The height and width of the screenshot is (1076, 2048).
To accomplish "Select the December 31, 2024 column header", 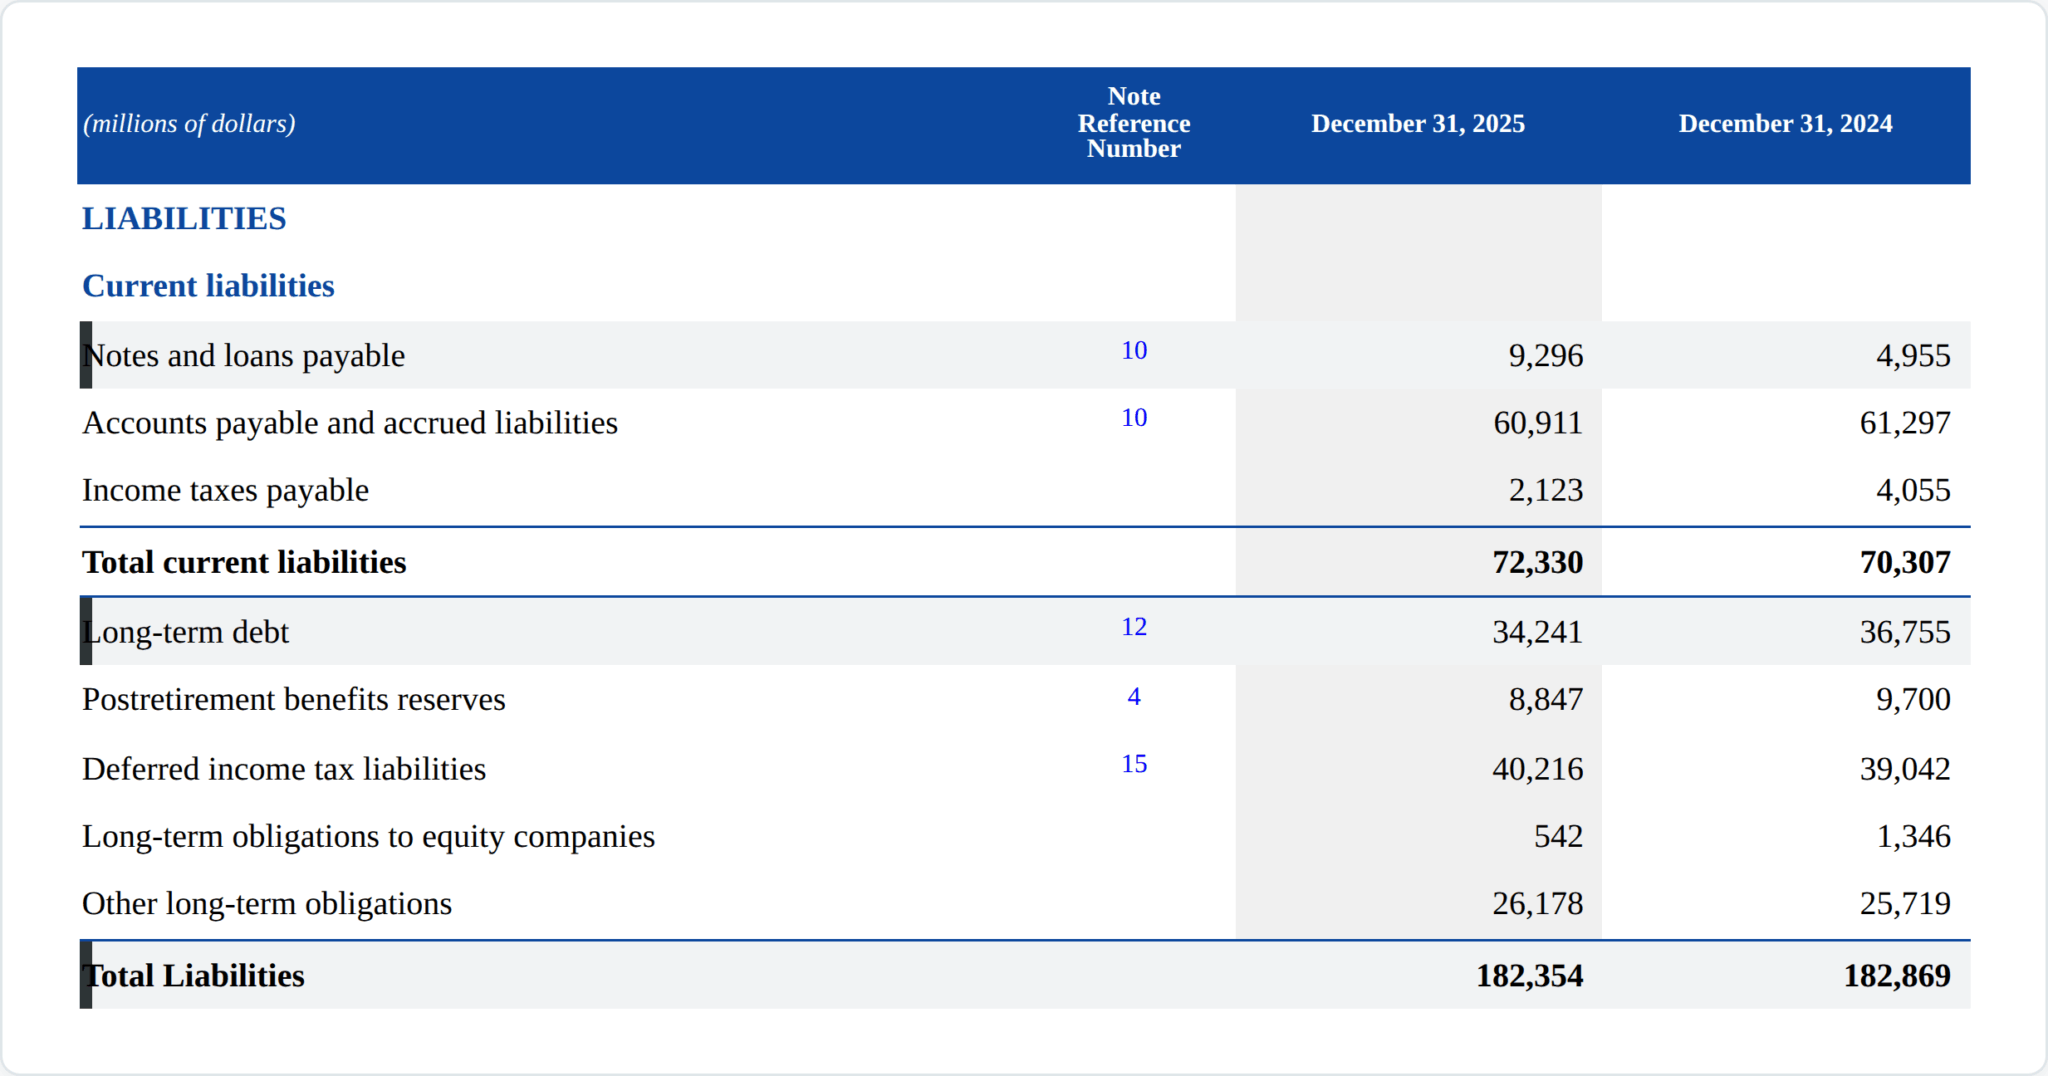I will [x=1785, y=123].
